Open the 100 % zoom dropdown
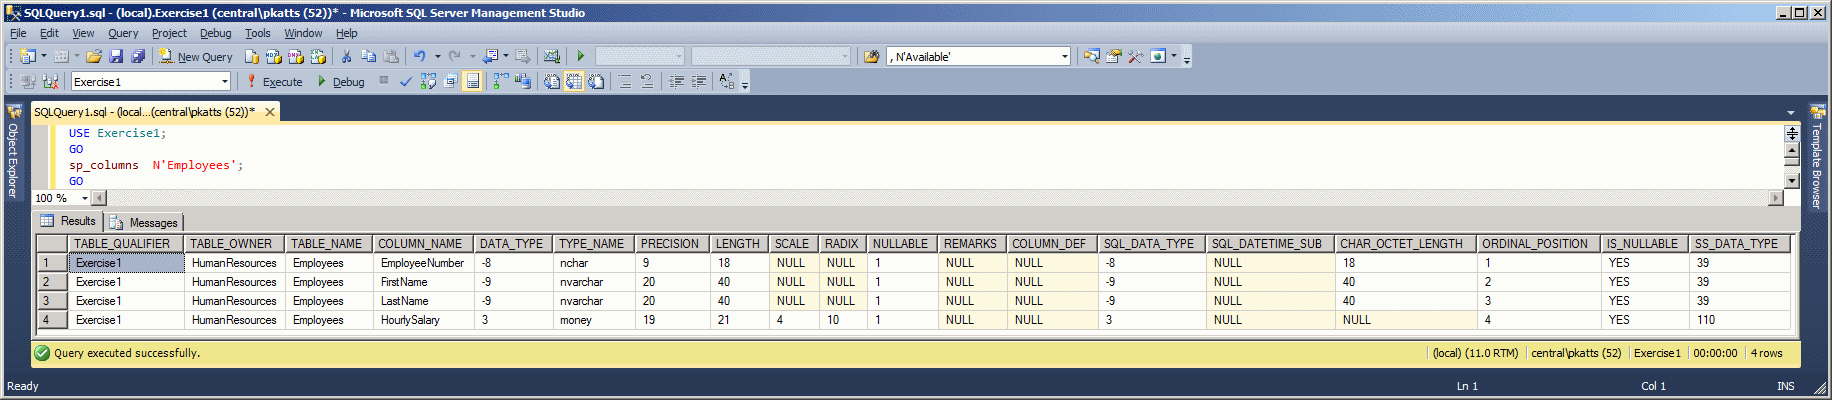The image size is (1832, 400). pos(84,198)
